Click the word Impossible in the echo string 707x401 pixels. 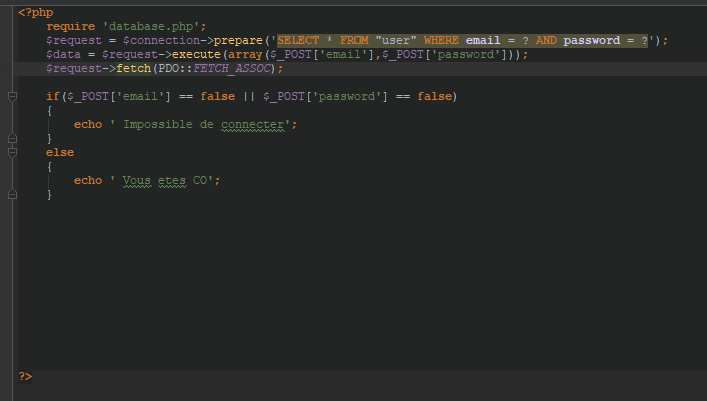[x=158, y=124]
